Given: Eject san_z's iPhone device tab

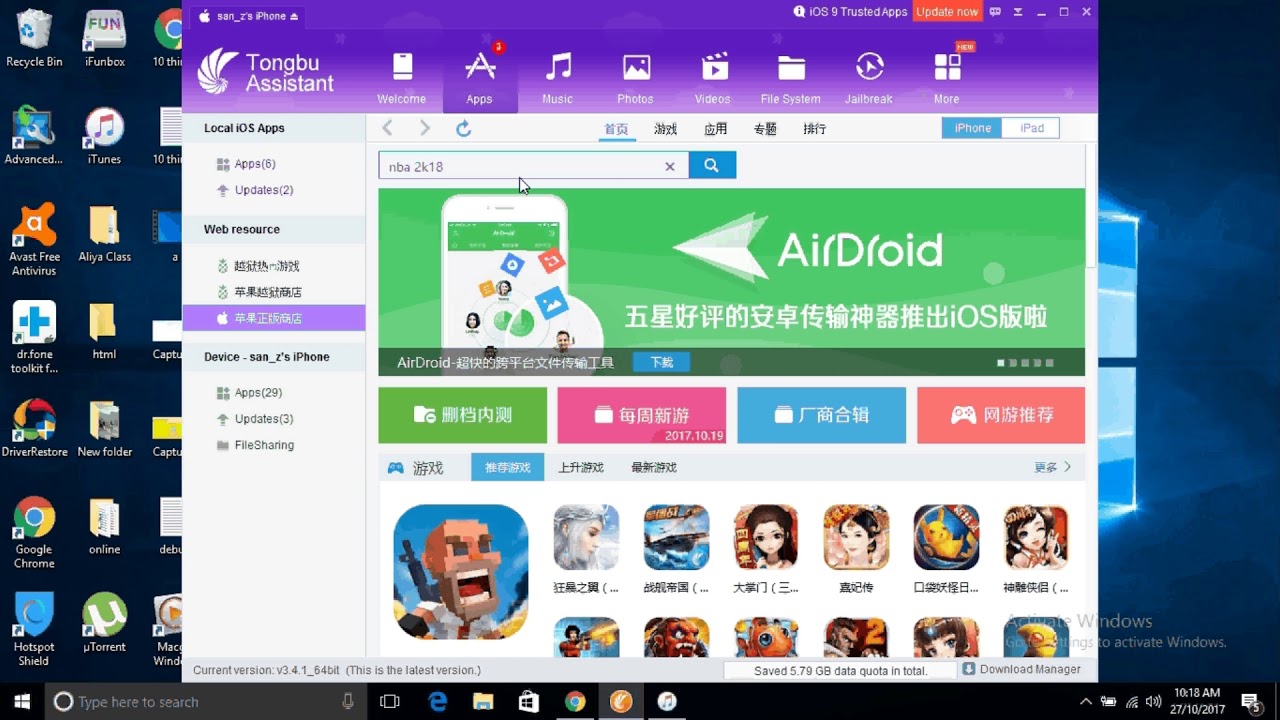Looking at the screenshot, I should 294,17.
